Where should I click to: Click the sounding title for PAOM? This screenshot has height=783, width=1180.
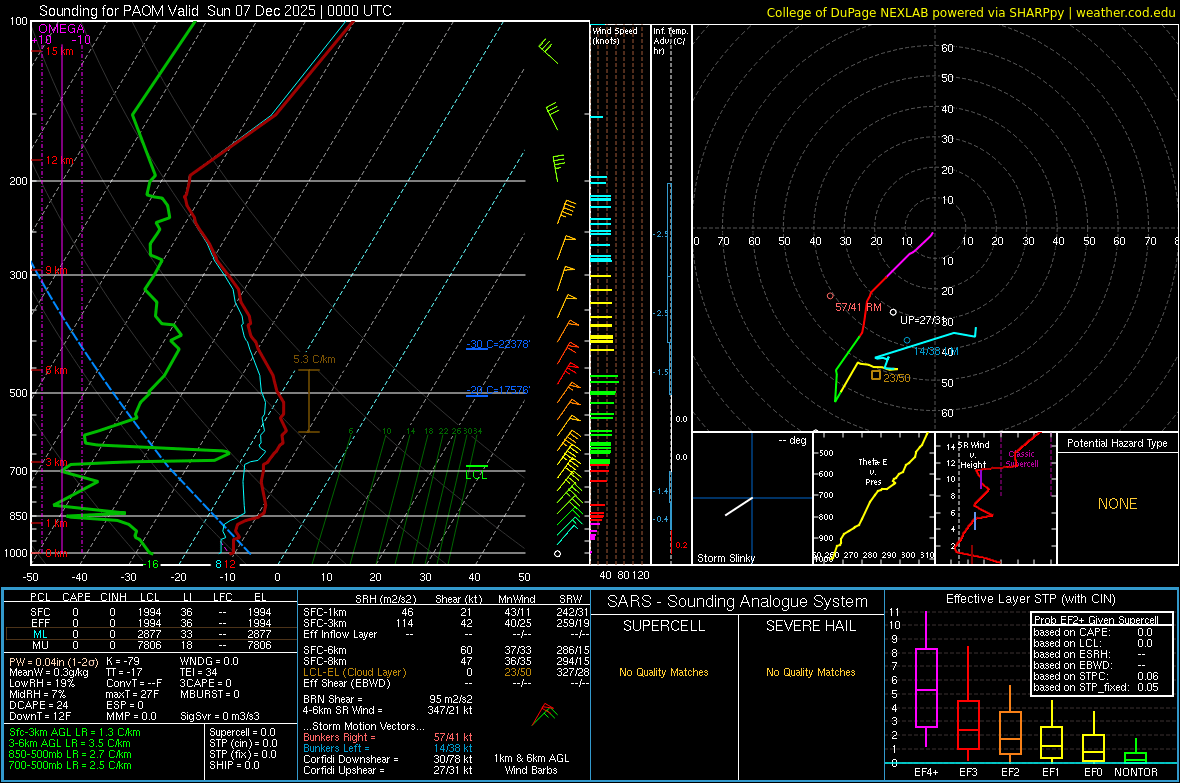pos(215,11)
